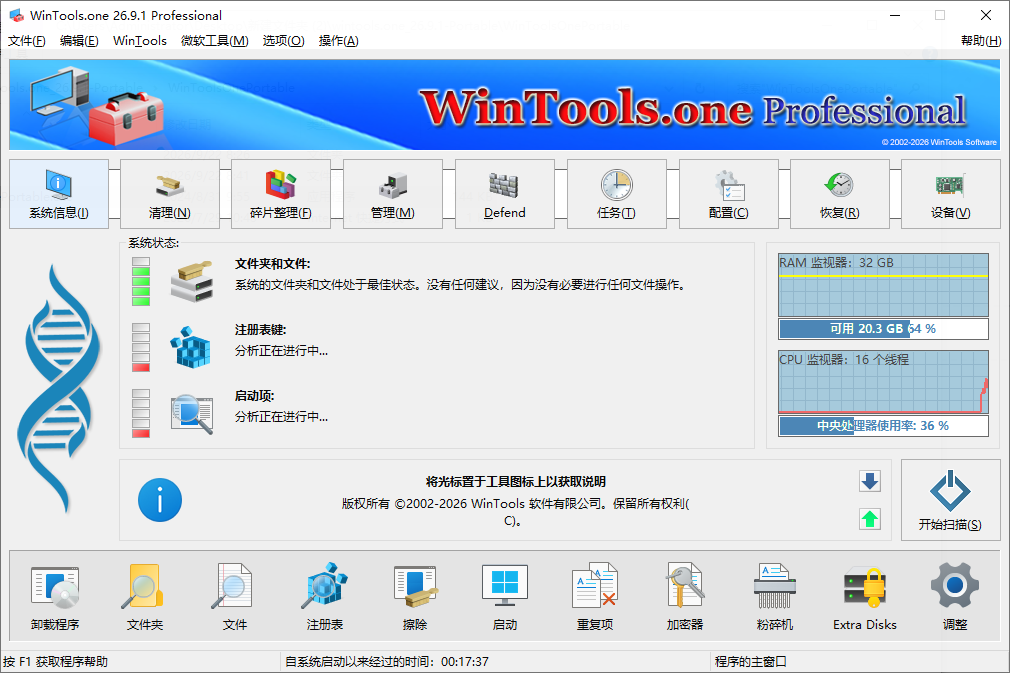Launch the 文件 file scan tool
Image resolution: width=1010 pixels, height=673 pixels.
pyautogui.click(x=234, y=596)
